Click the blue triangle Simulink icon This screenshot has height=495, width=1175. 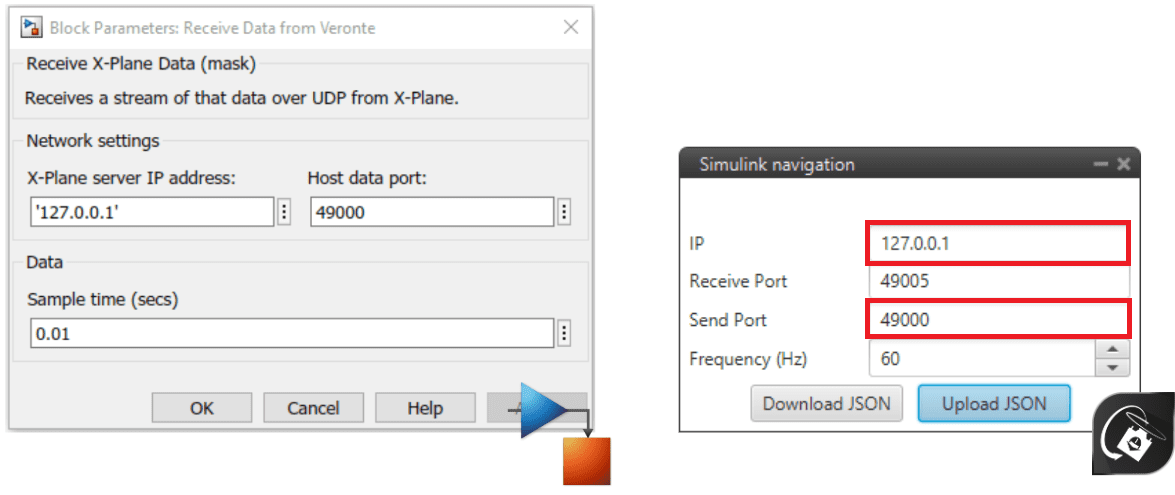[543, 411]
